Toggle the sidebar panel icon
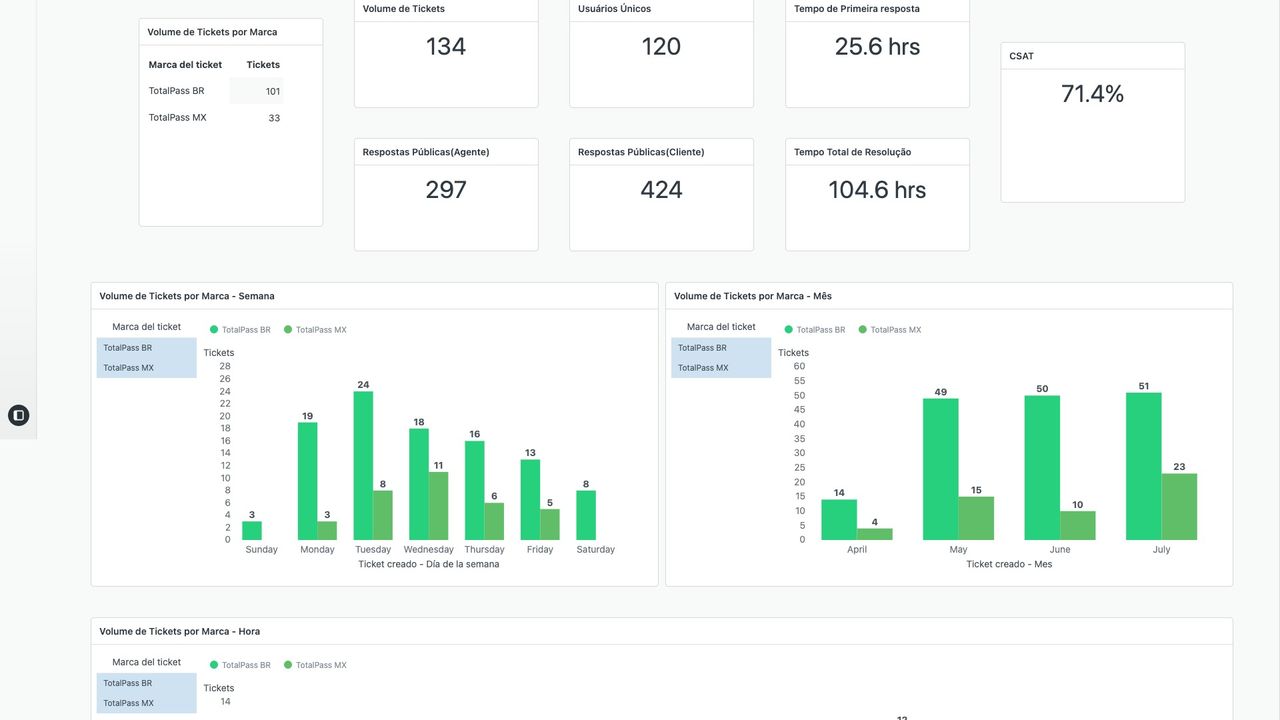The height and width of the screenshot is (720, 1280). click(x=19, y=415)
